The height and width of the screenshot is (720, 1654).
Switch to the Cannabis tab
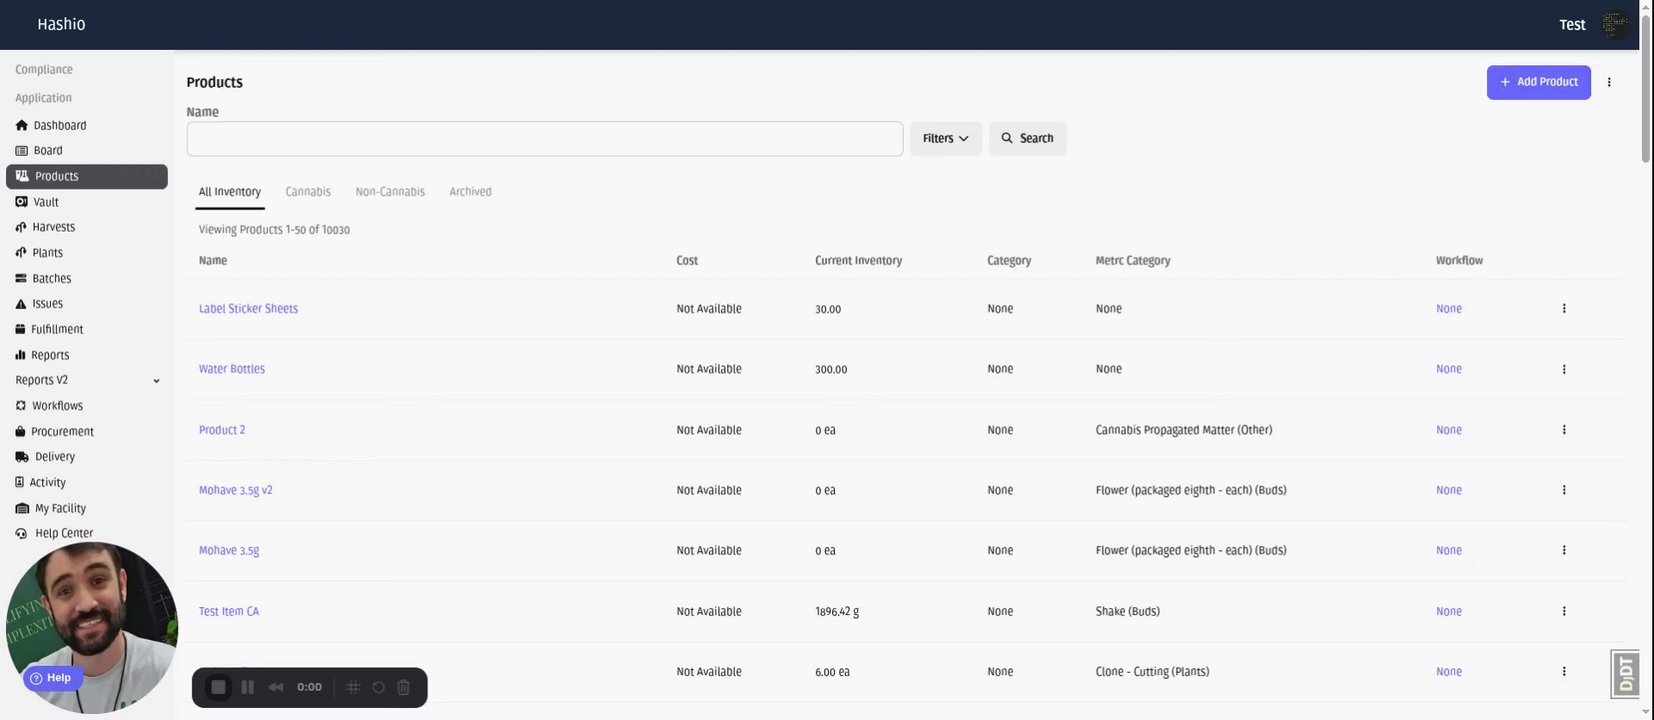click(308, 192)
